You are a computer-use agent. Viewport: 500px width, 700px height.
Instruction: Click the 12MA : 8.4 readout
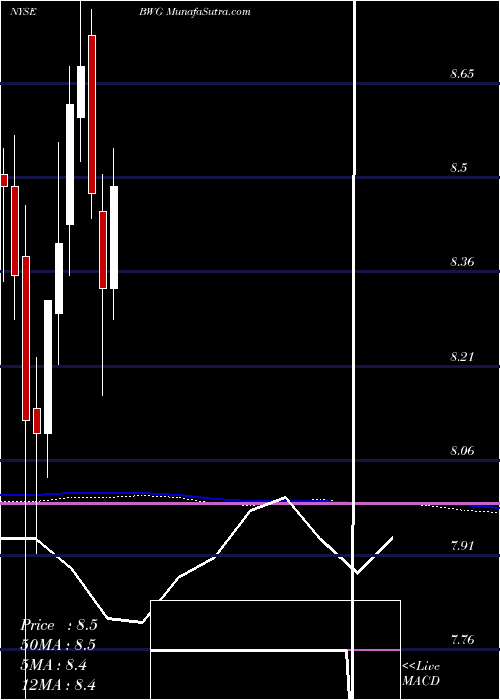tap(58, 685)
